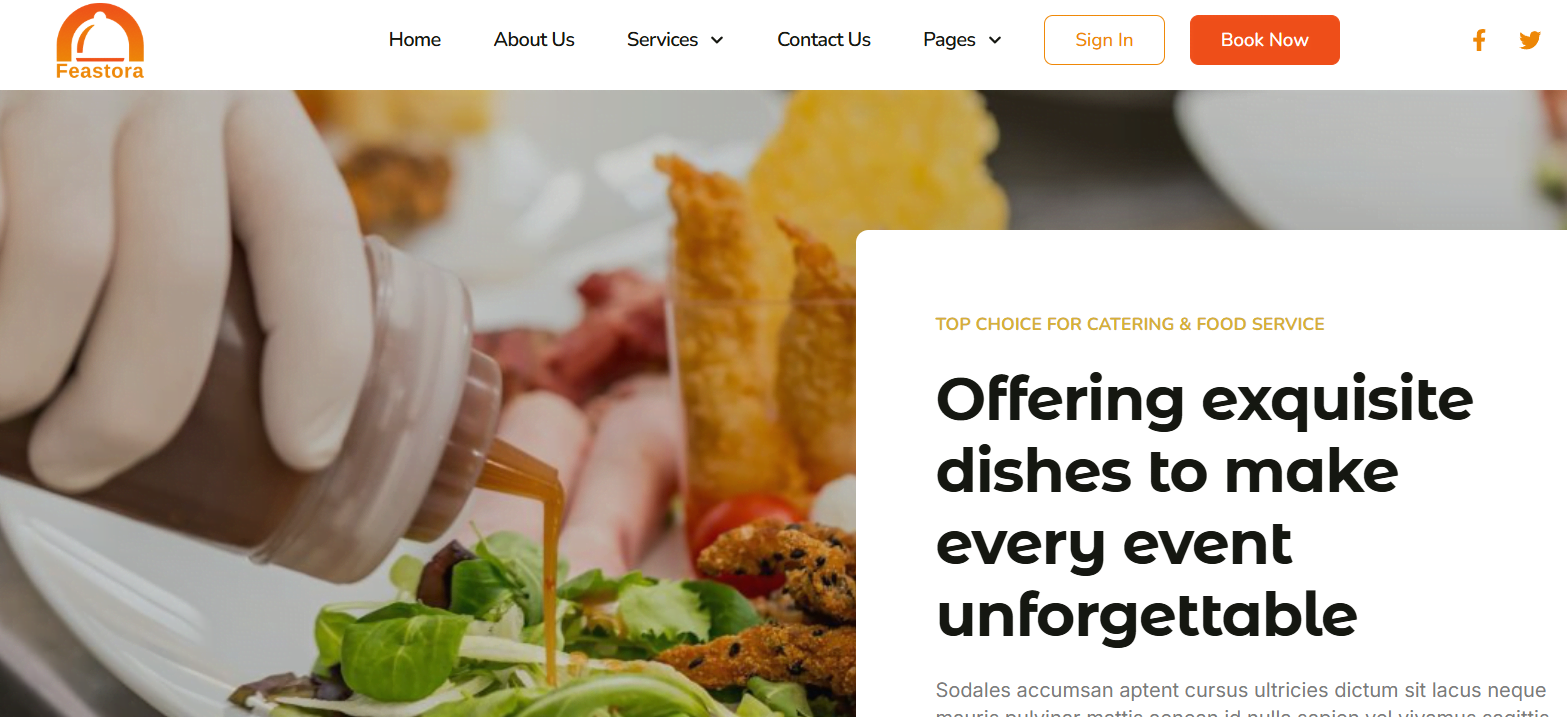
Task: Select the Pages menu label
Action: click(x=949, y=40)
